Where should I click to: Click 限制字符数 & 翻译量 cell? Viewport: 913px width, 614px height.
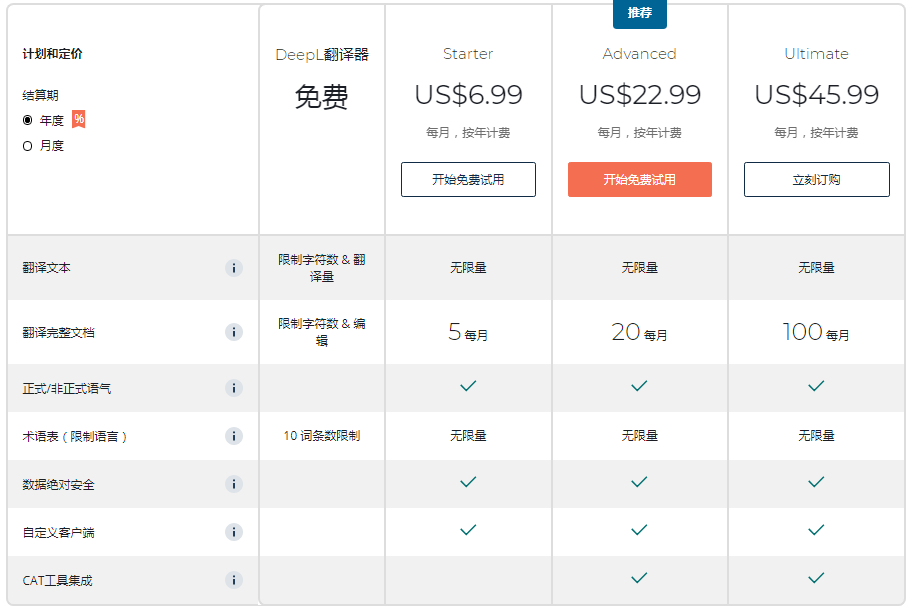coord(321,268)
